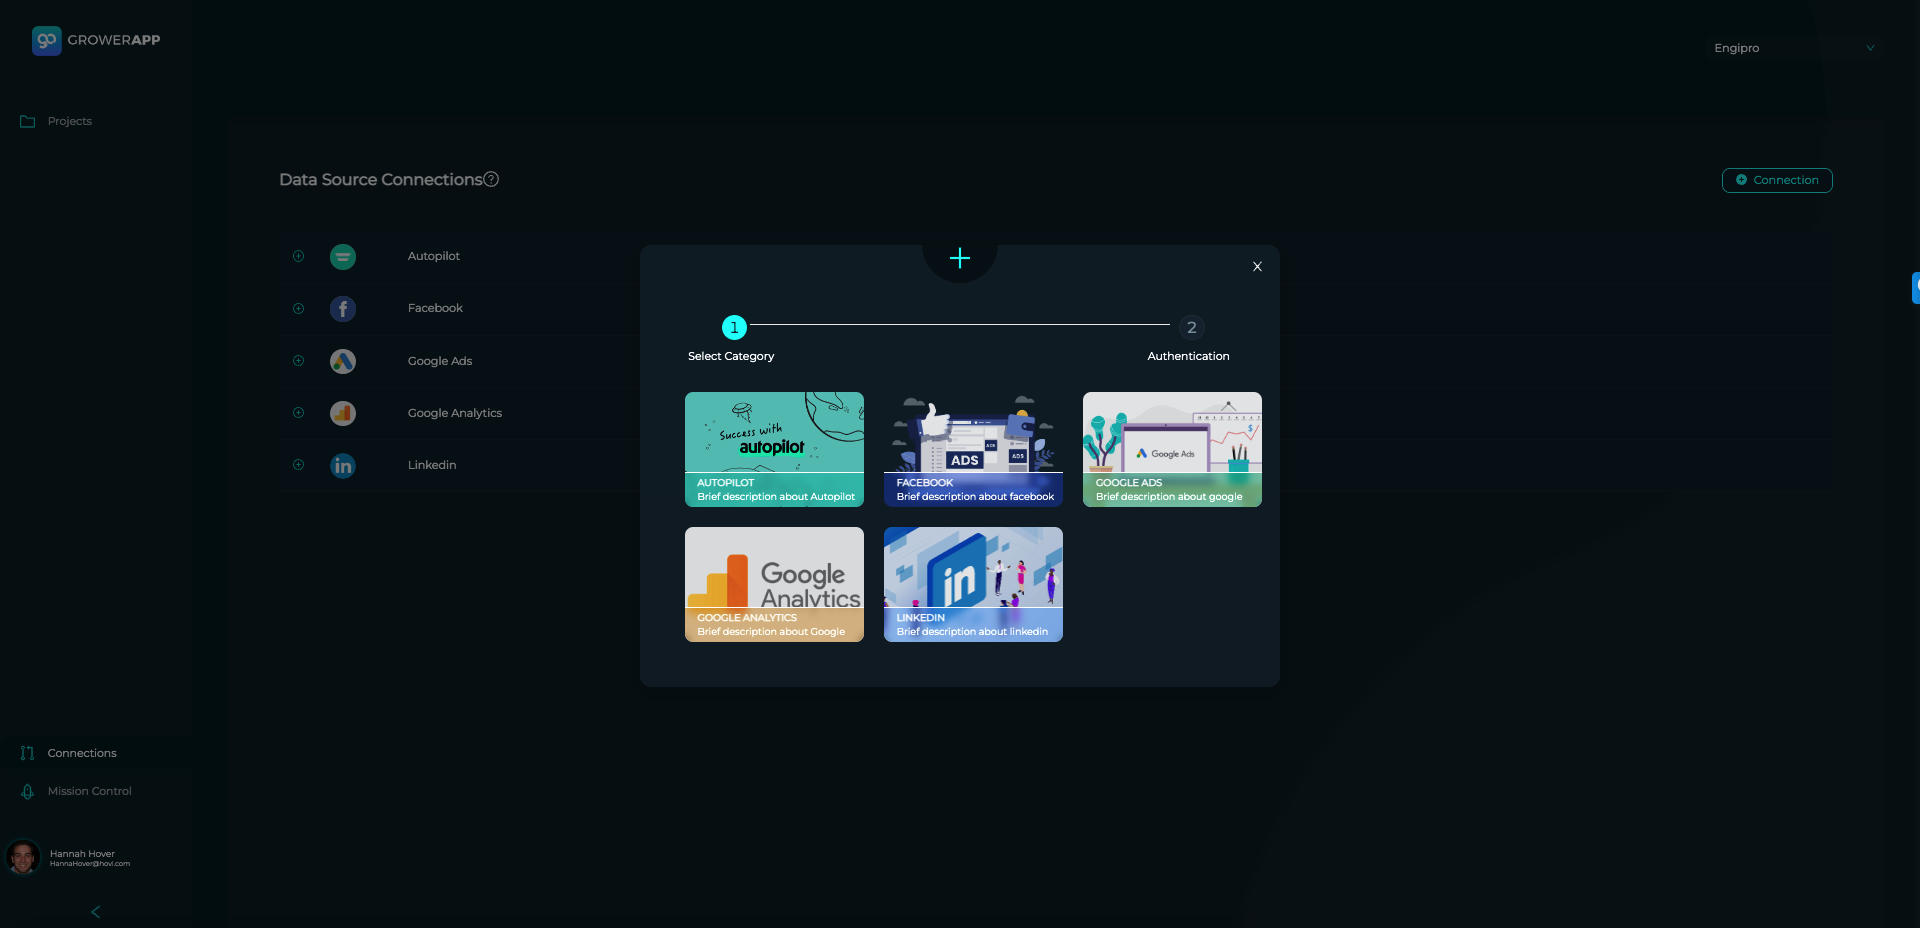Select Projects in the sidebar
Image resolution: width=1920 pixels, height=928 pixels.
pos(69,121)
